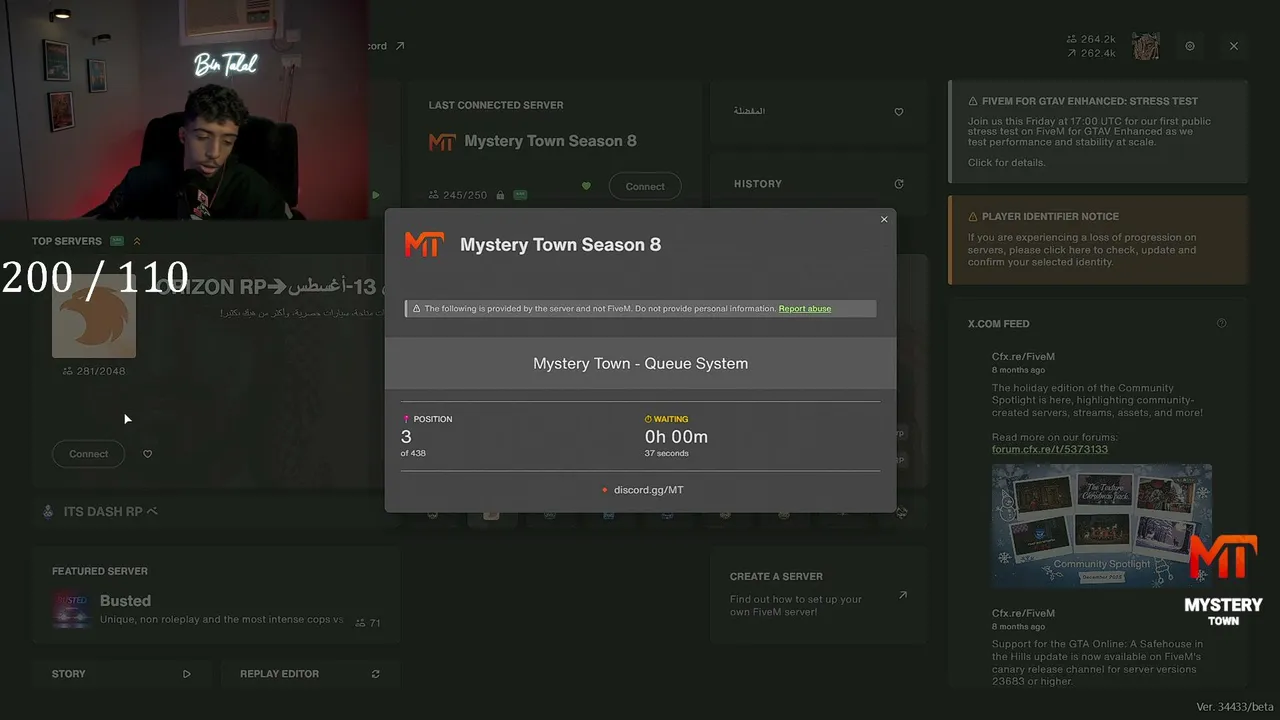Click the ITS DASH RP pin icon
Screen dimensions: 1280x720
(x=48, y=511)
